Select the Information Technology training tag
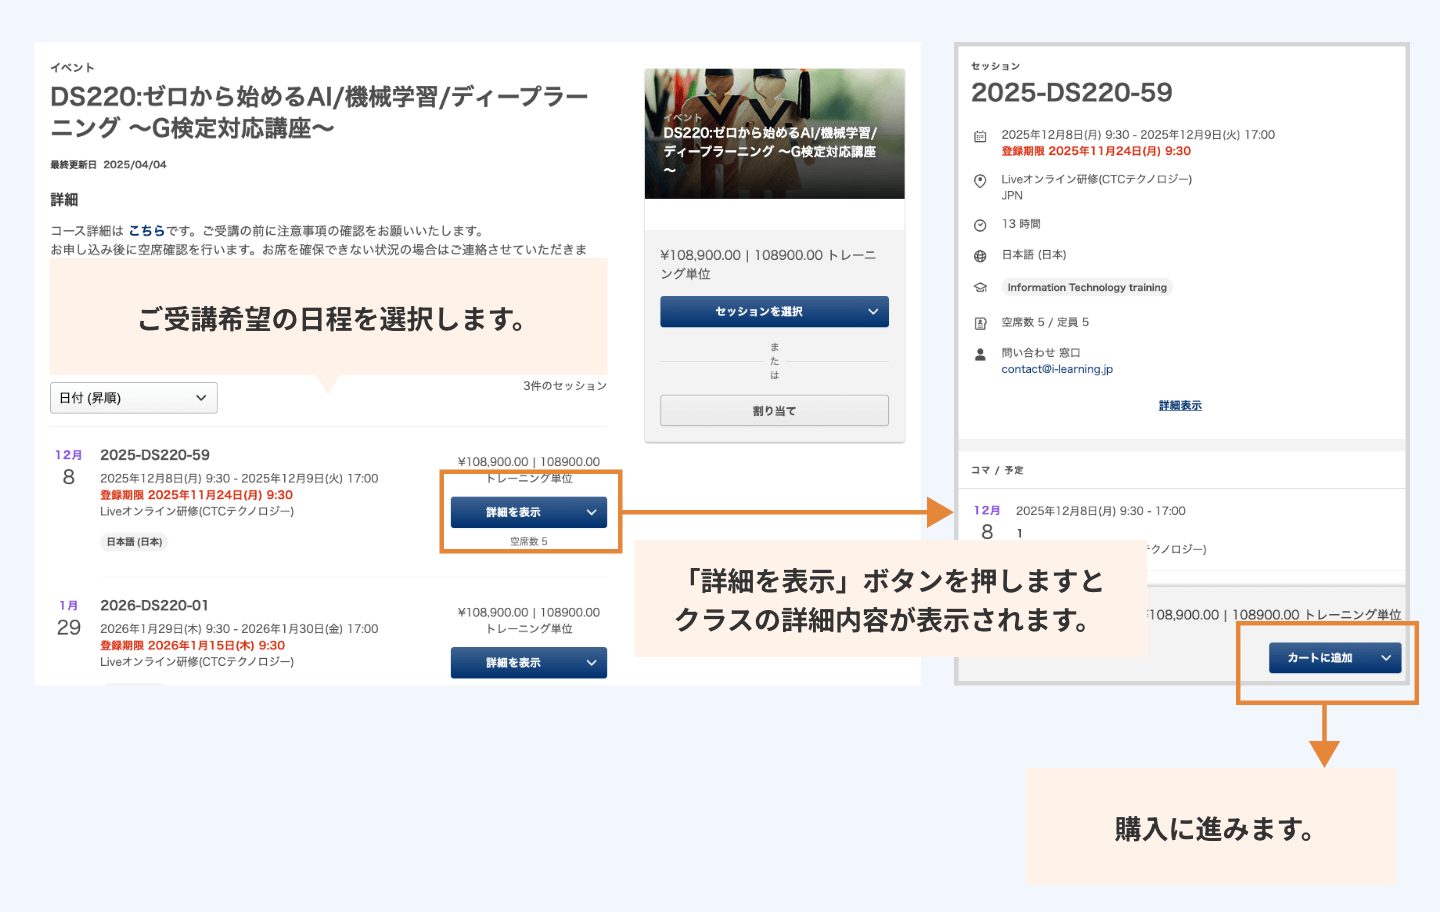The image size is (1440, 912). point(1086,288)
